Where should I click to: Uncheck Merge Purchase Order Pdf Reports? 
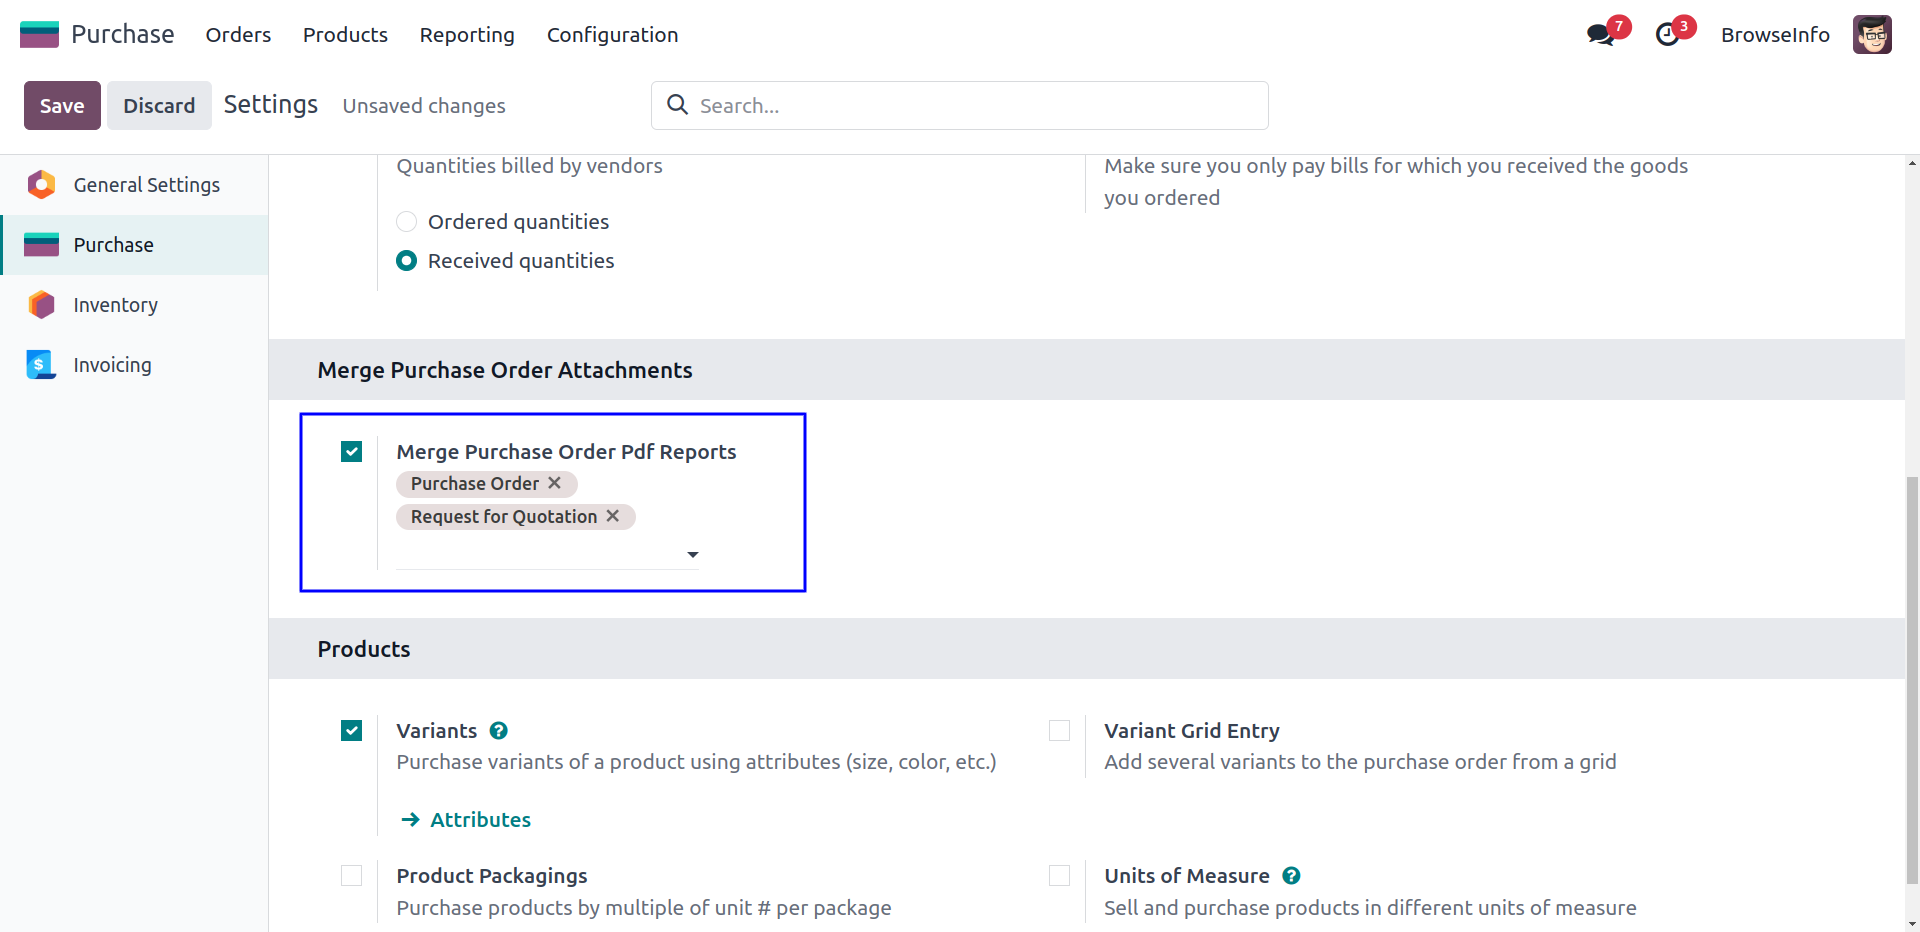click(352, 452)
